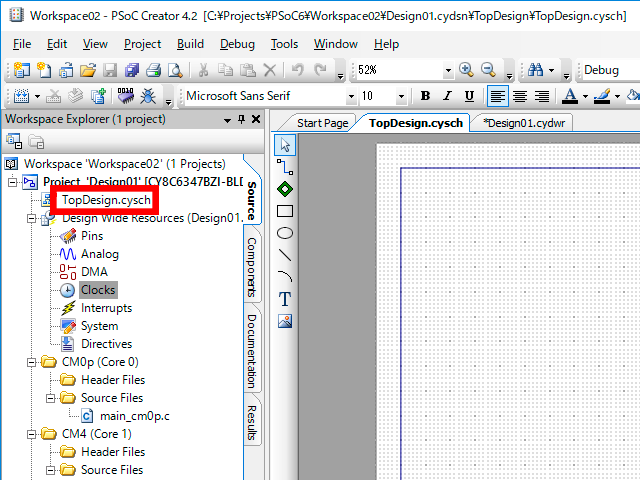Open the highlight line color picker
The width and height of the screenshot is (640, 480).
602,96
